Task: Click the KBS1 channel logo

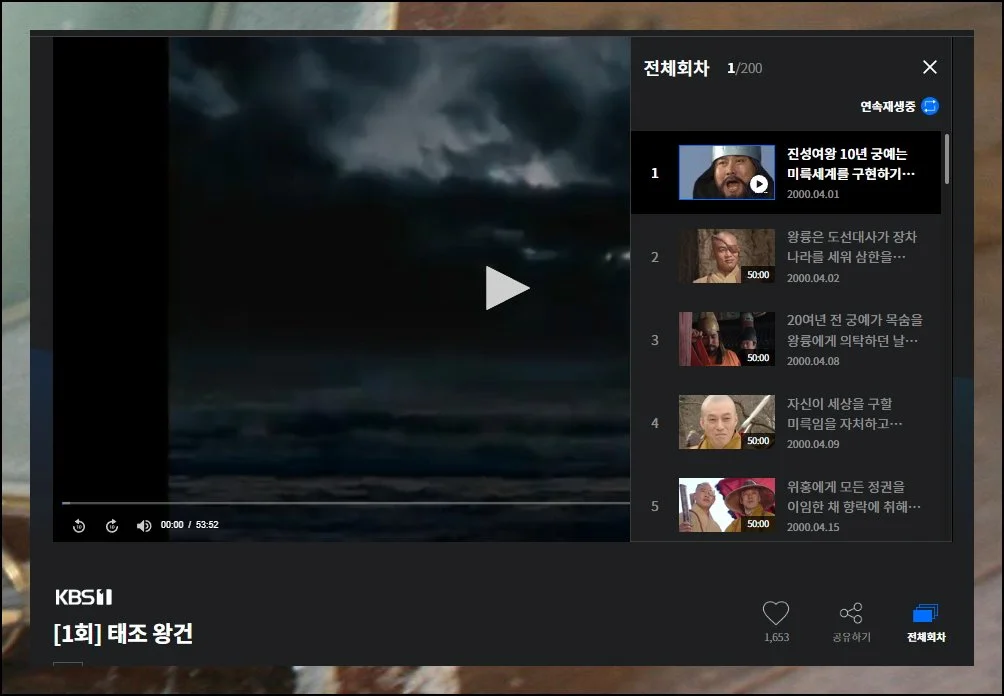Action: coord(84,597)
